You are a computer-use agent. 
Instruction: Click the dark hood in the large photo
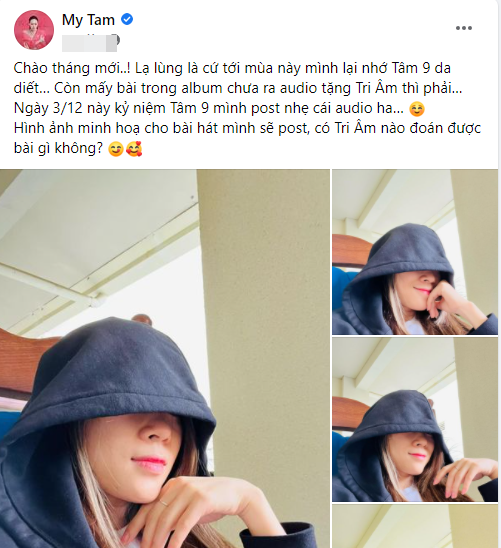(105, 377)
